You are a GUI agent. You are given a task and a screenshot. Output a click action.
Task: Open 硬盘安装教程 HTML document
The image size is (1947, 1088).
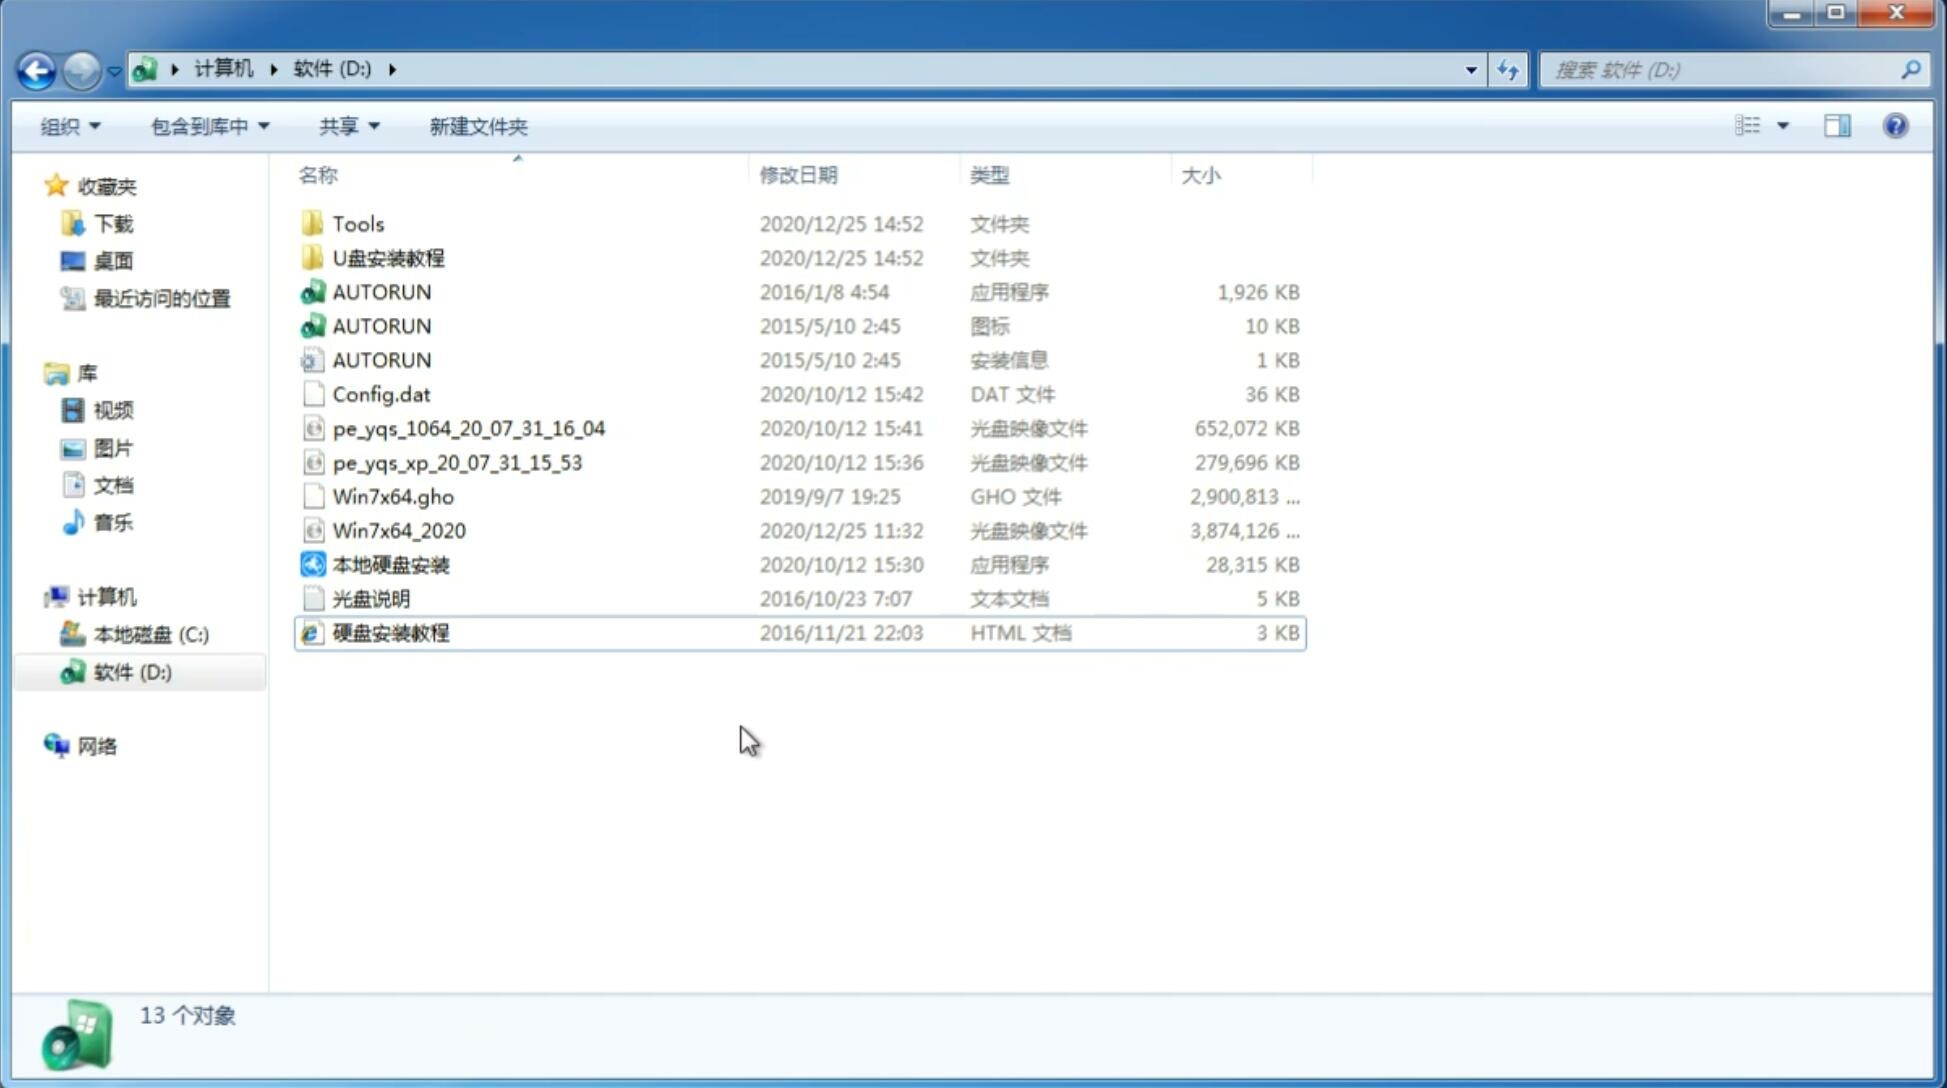click(x=390, y=632)
